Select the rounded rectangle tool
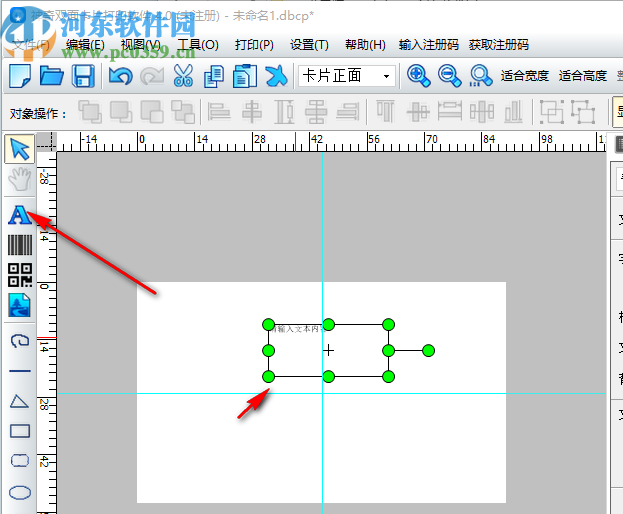This screenshot has height=514, width=623. pos(20,461)
